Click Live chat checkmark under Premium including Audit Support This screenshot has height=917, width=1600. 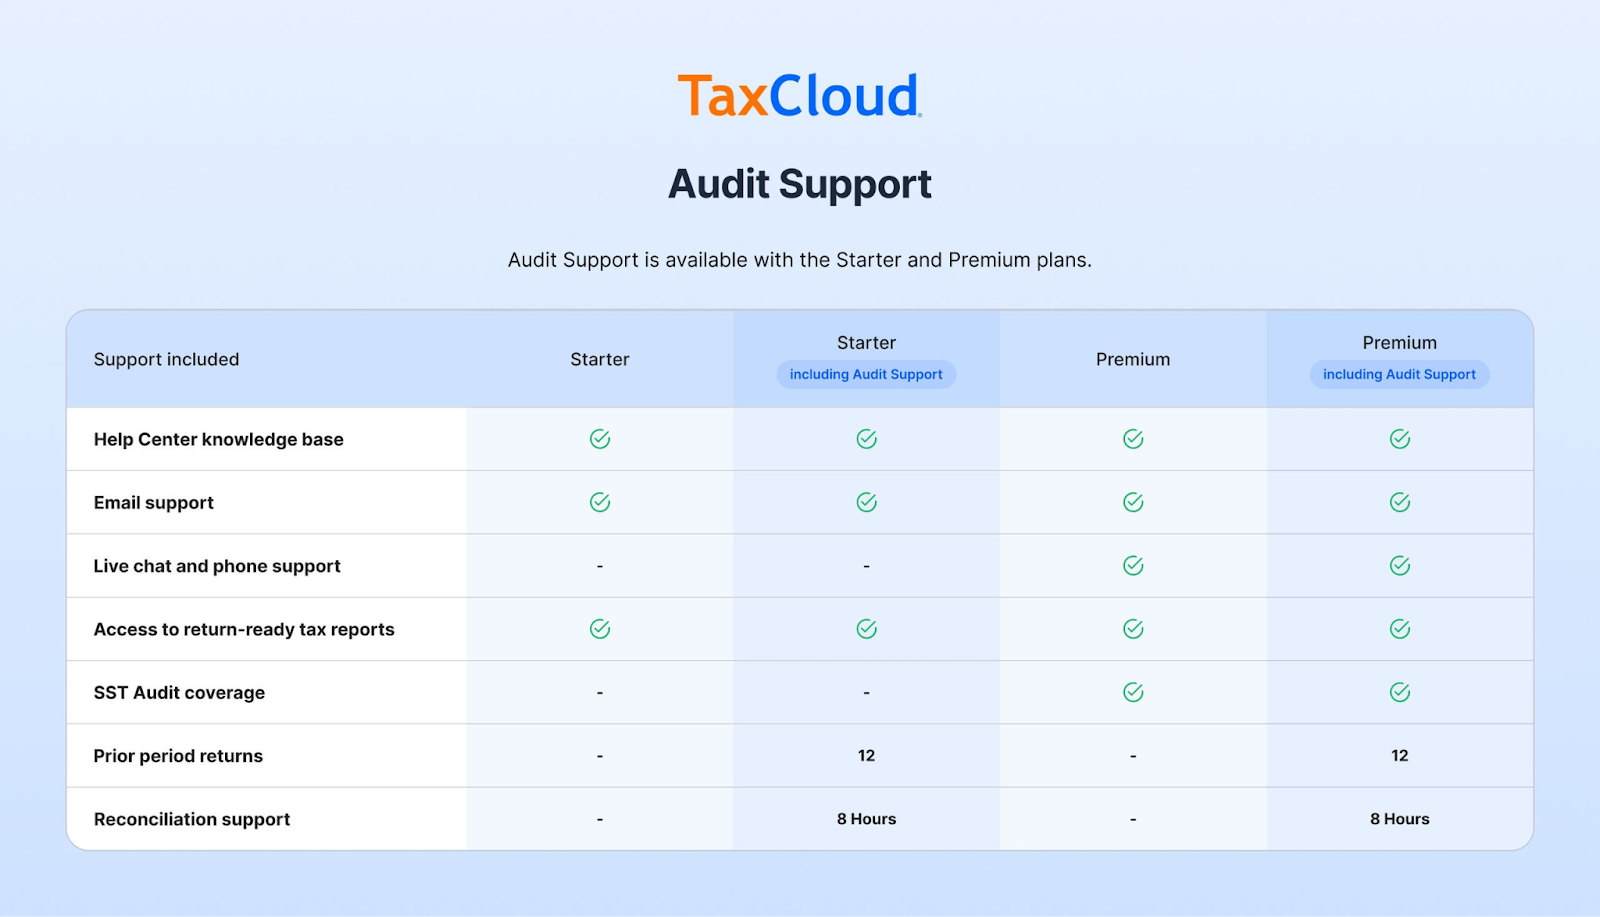pos(1400,566)
